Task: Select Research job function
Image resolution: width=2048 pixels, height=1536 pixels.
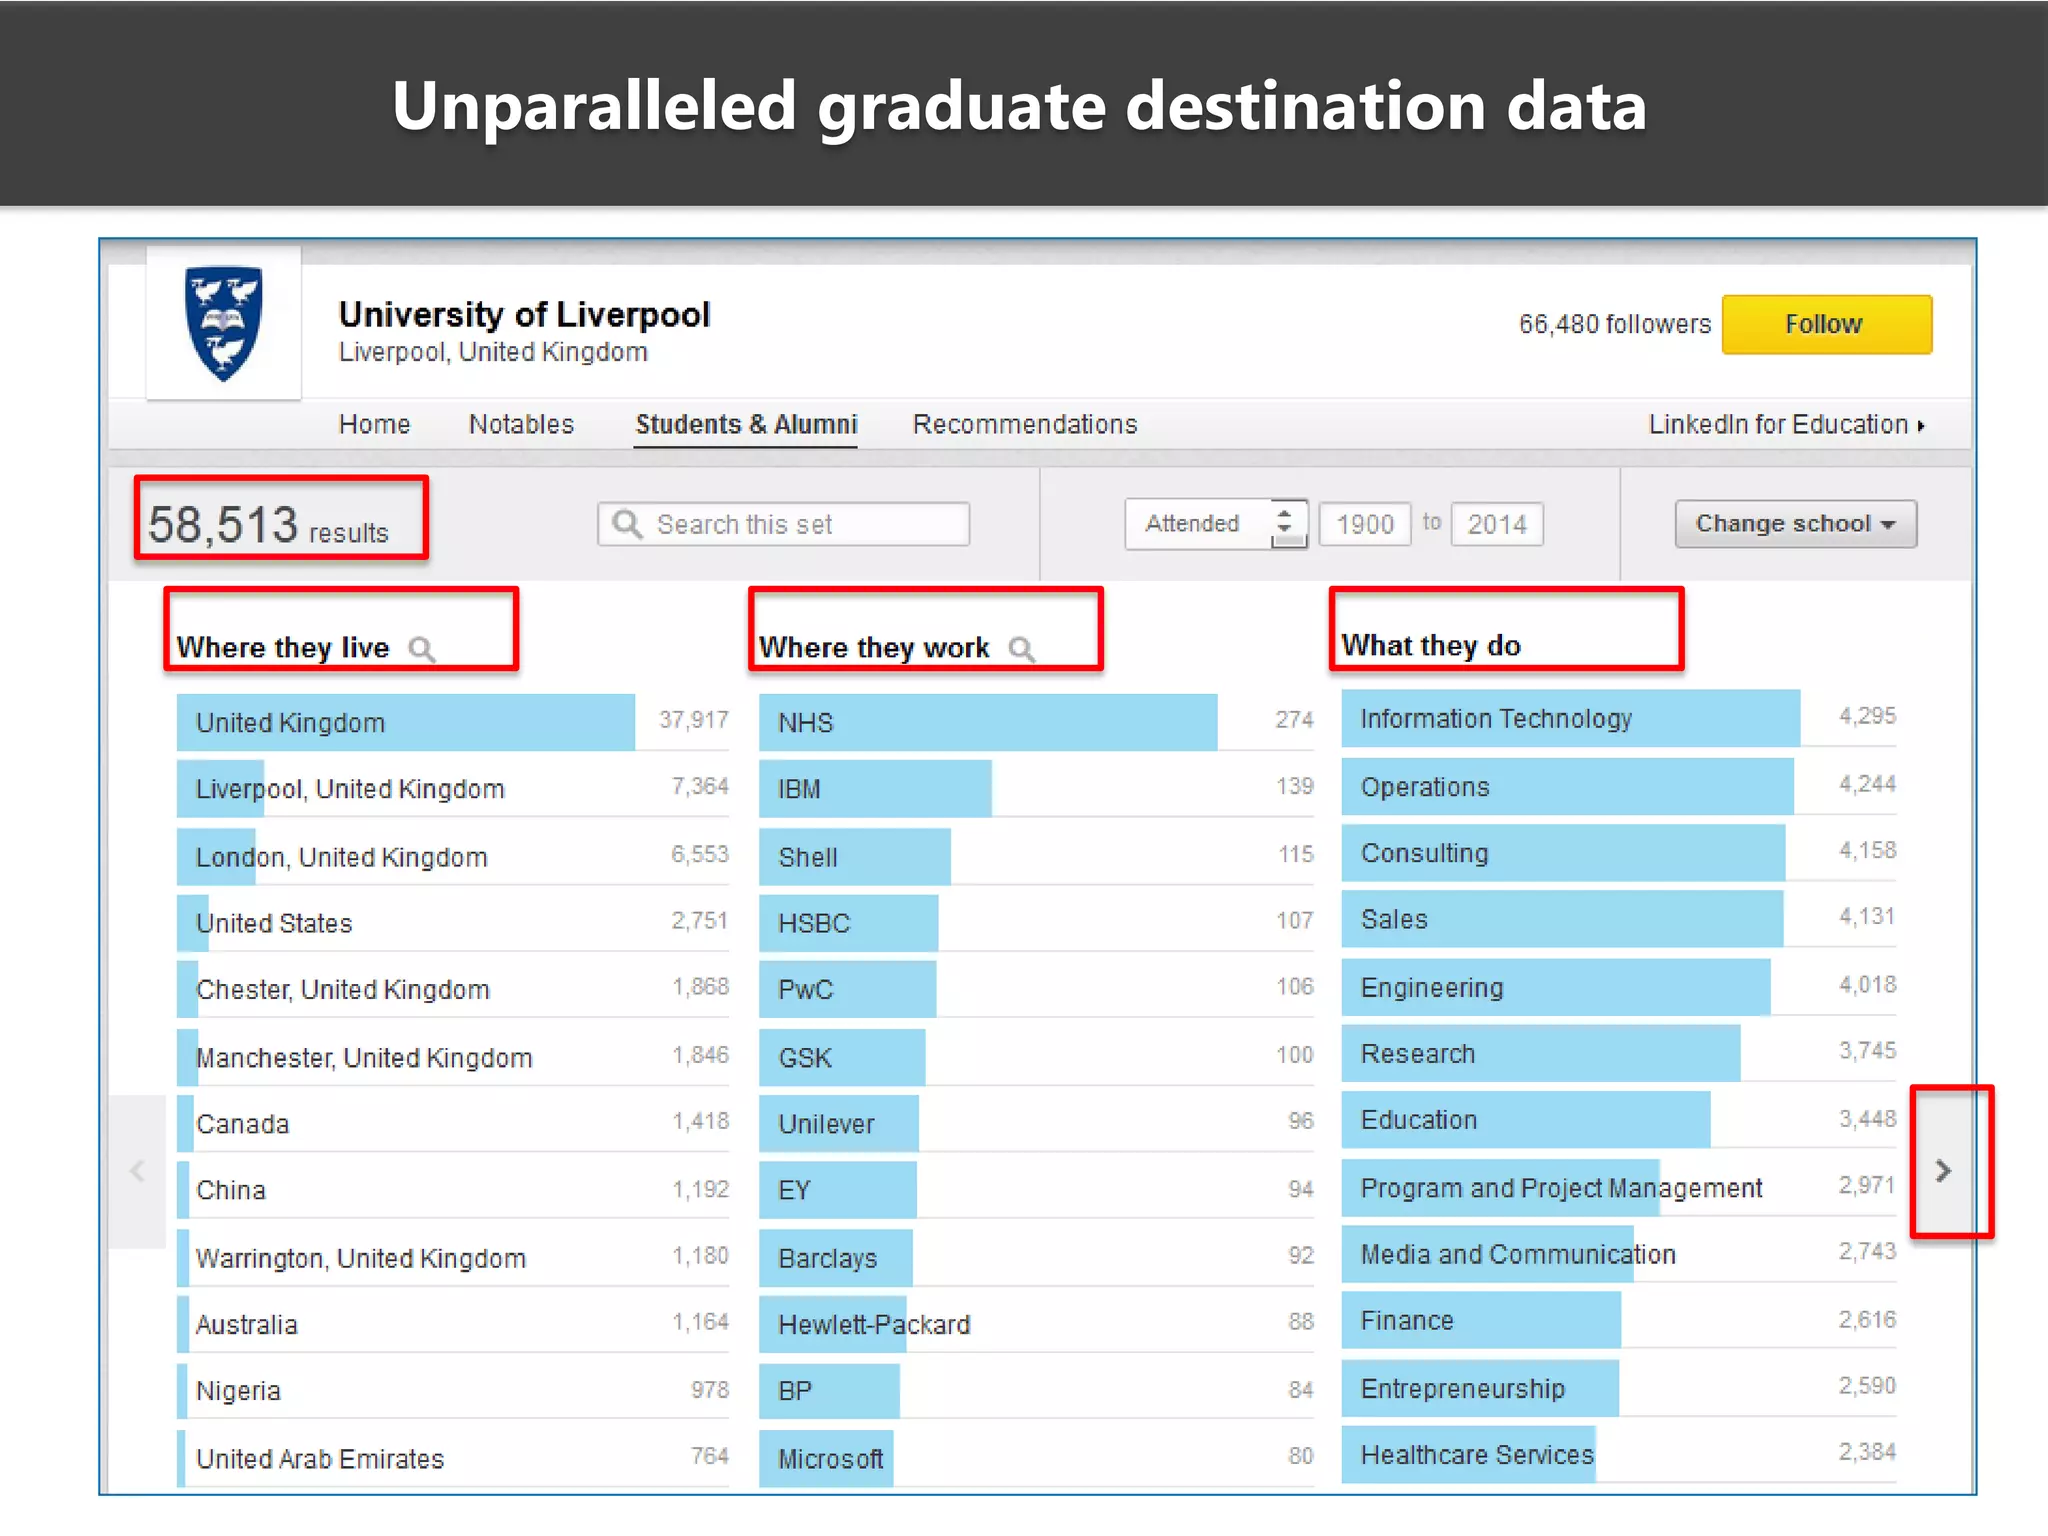Action: 1619,1053
